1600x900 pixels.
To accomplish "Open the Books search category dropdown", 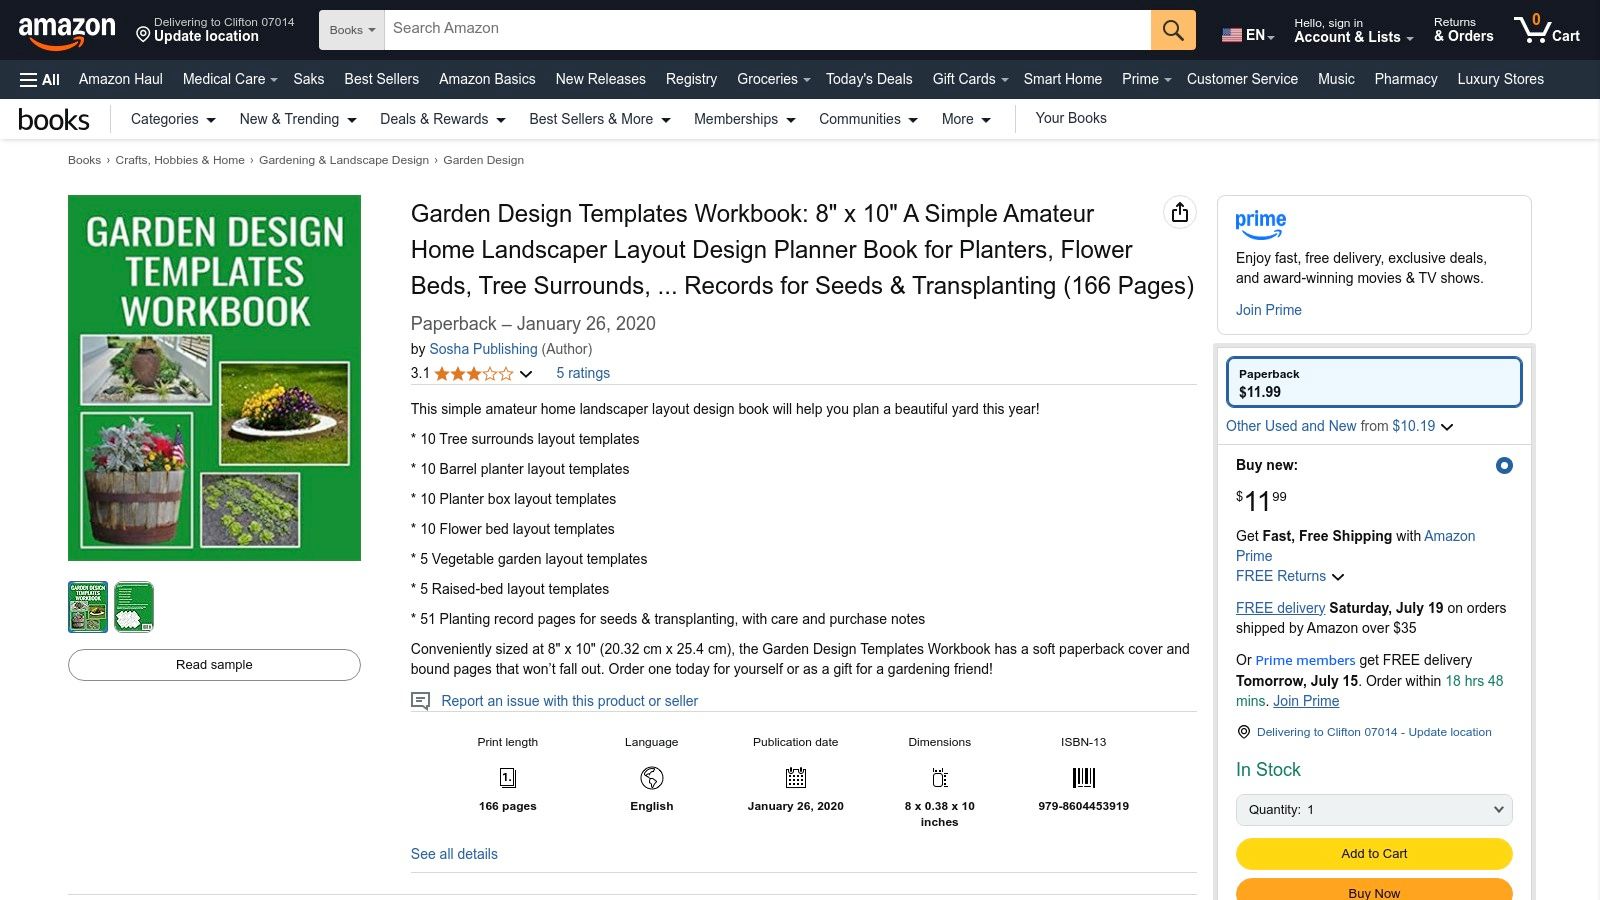I will (352, 30).
